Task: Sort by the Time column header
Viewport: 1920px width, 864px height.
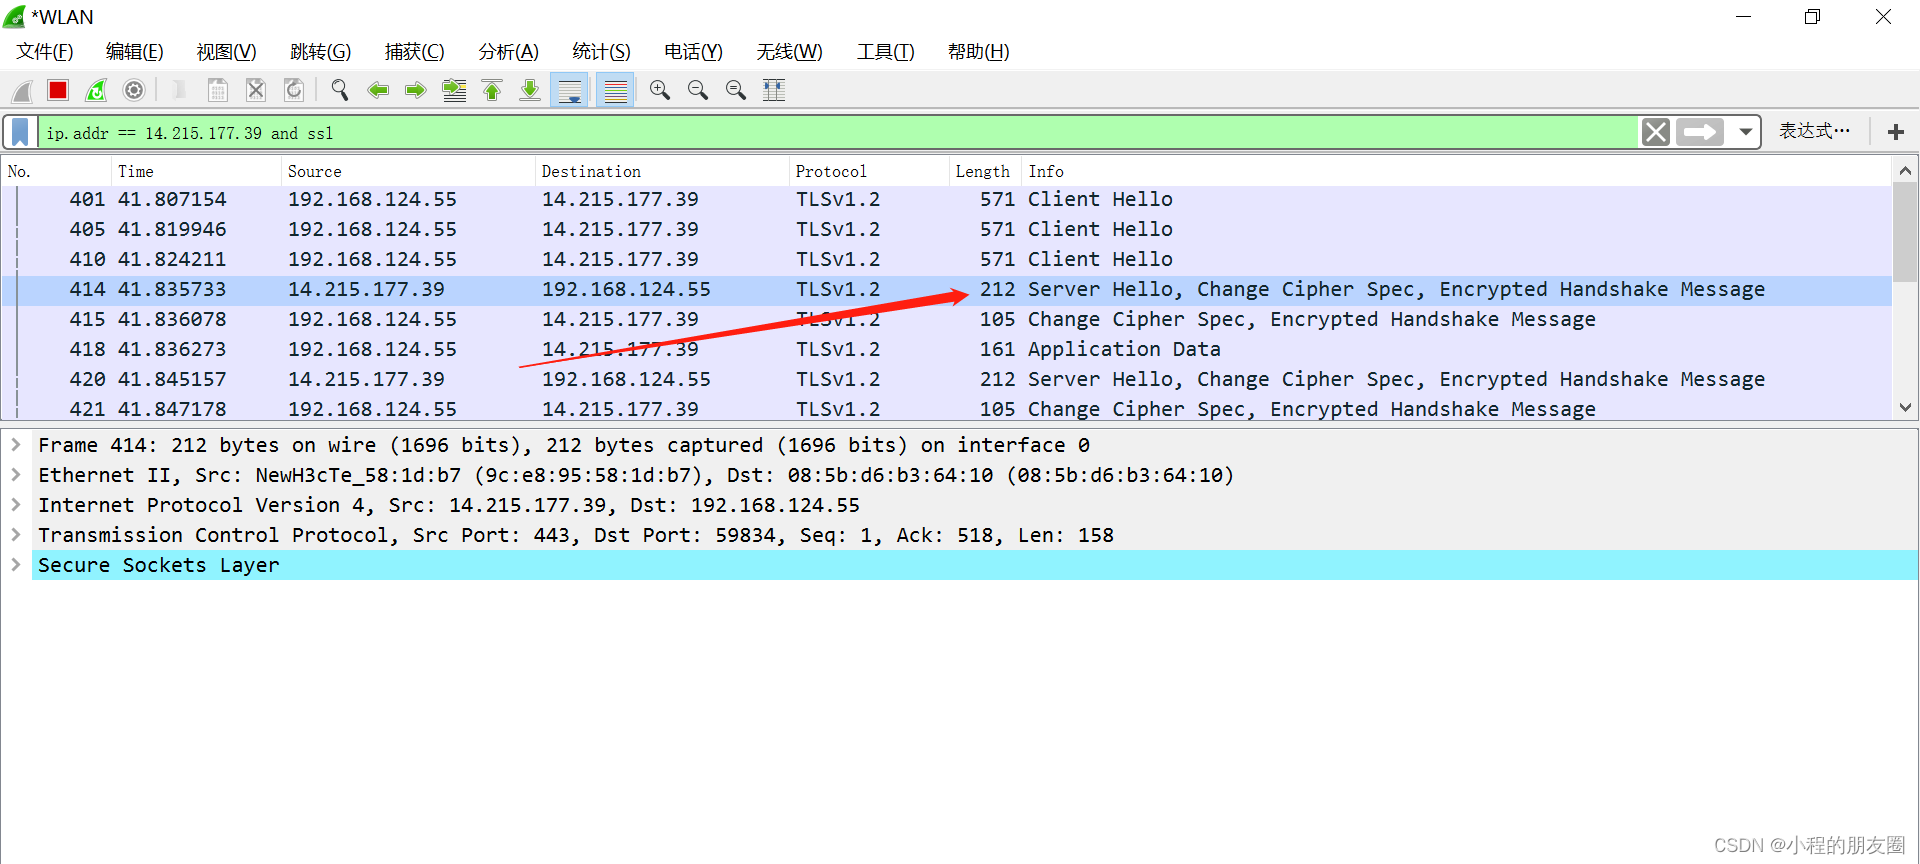Action: coord(196,172)
